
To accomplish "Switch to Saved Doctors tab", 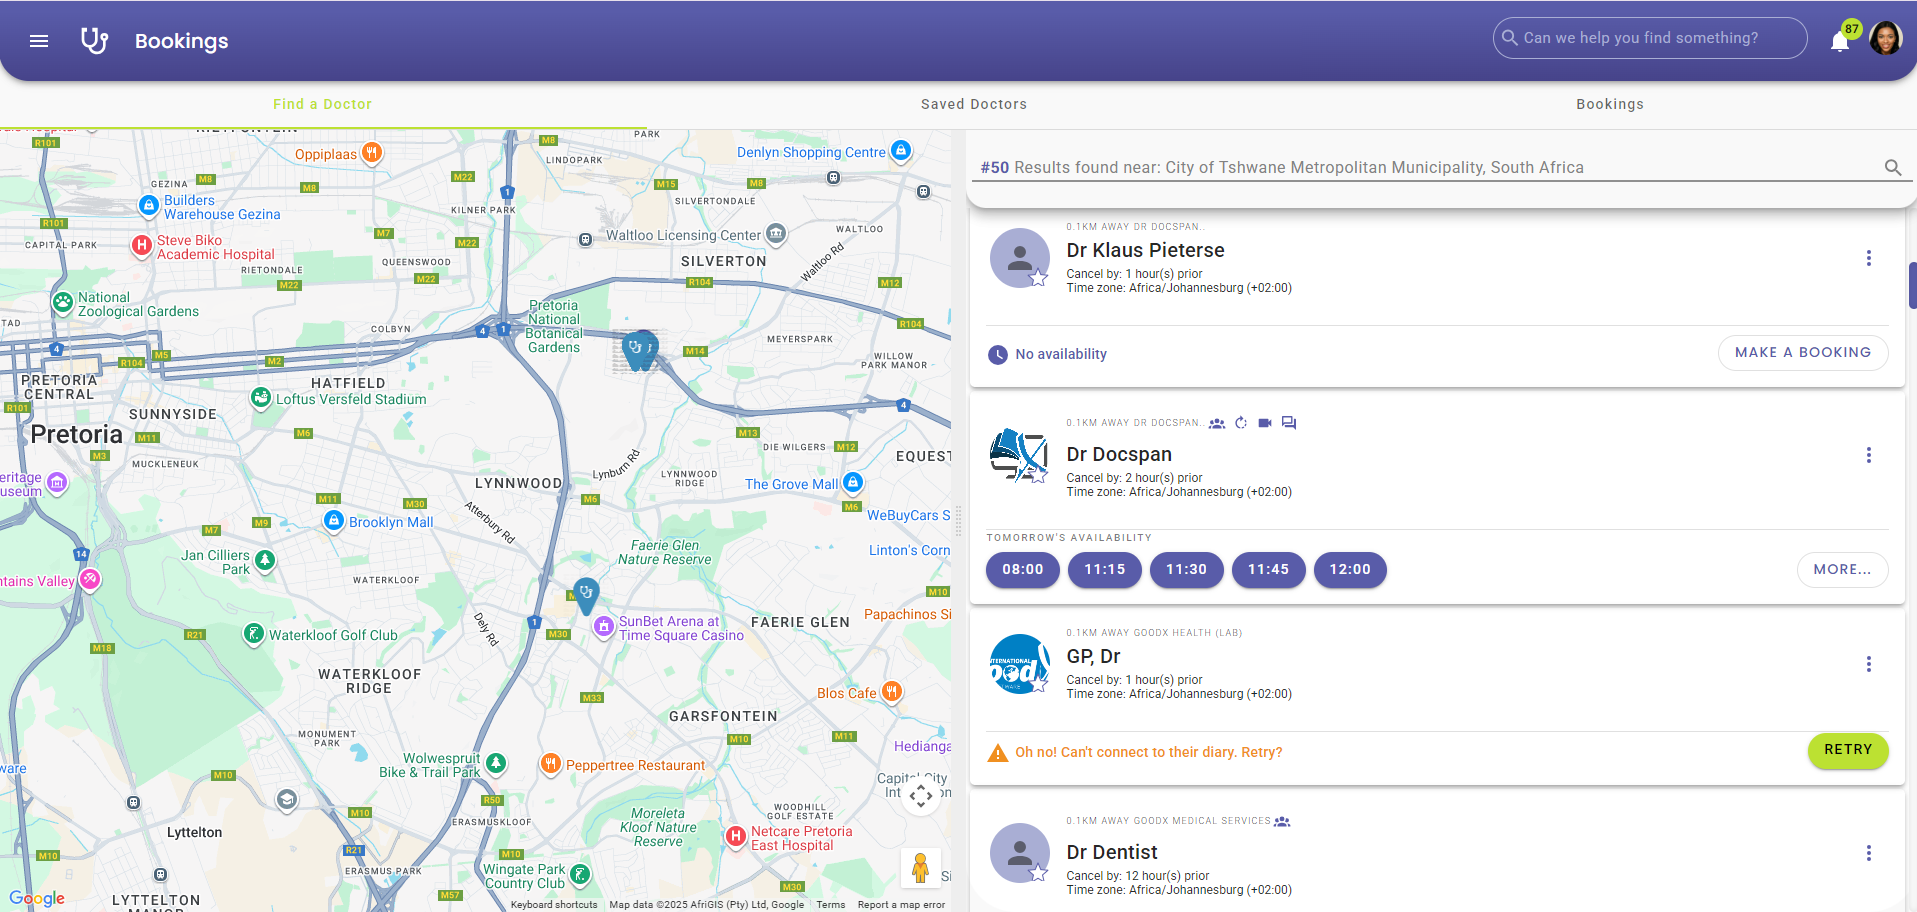I will (x=974, y=104).
